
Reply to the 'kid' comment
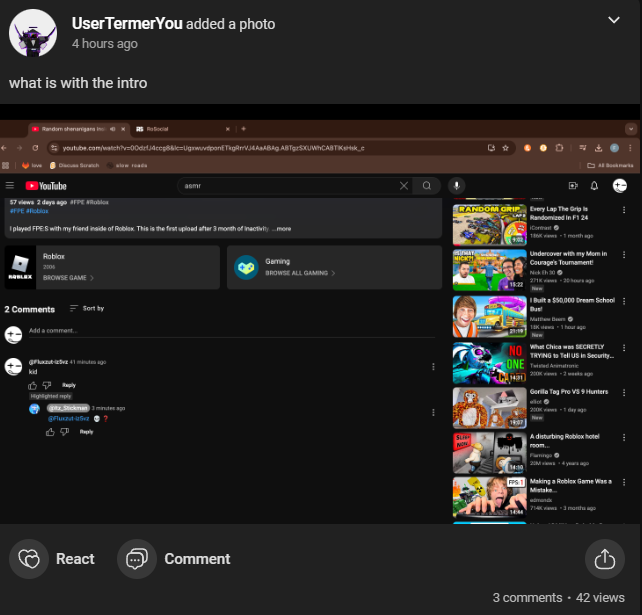69,385
